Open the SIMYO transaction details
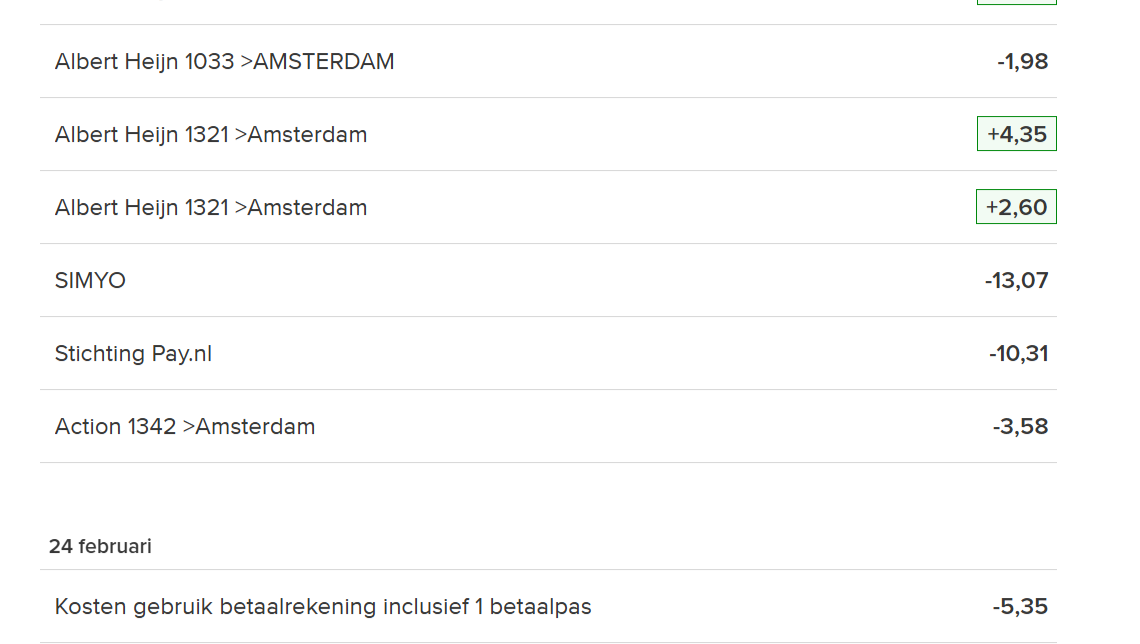Viewport: 1140px width, 644px height. click(90, 281)
